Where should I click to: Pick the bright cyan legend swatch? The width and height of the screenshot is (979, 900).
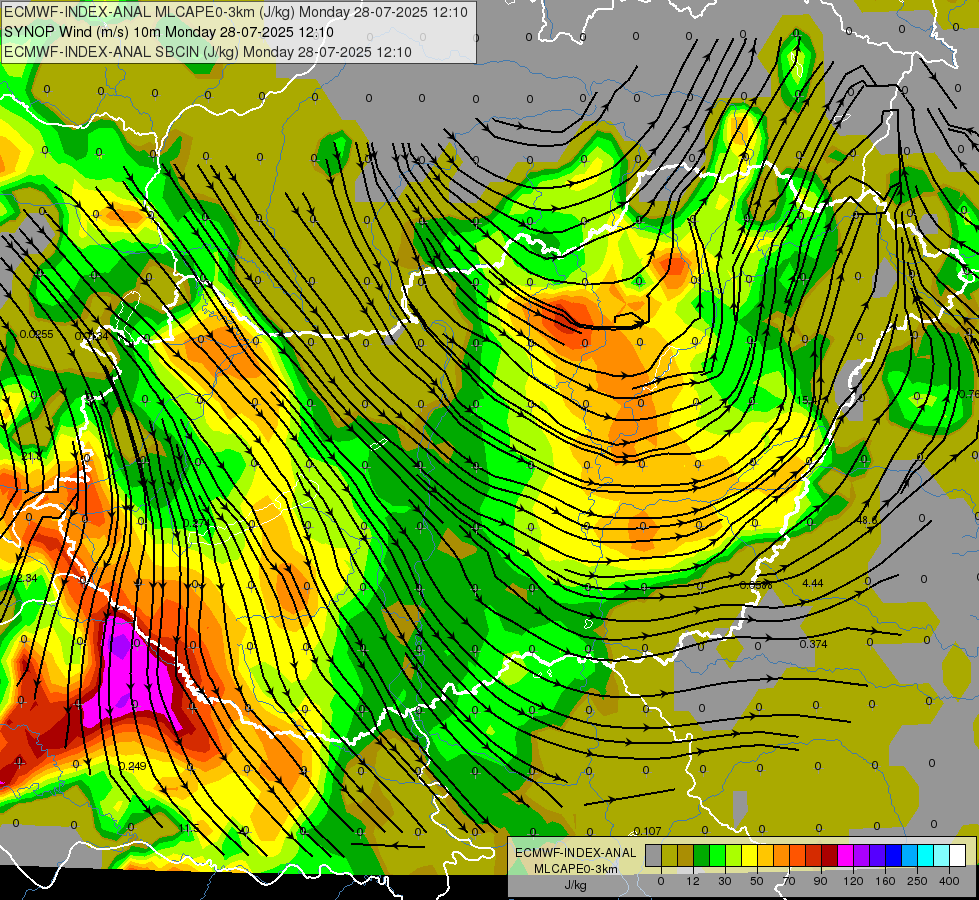click(x=925, y=855)
